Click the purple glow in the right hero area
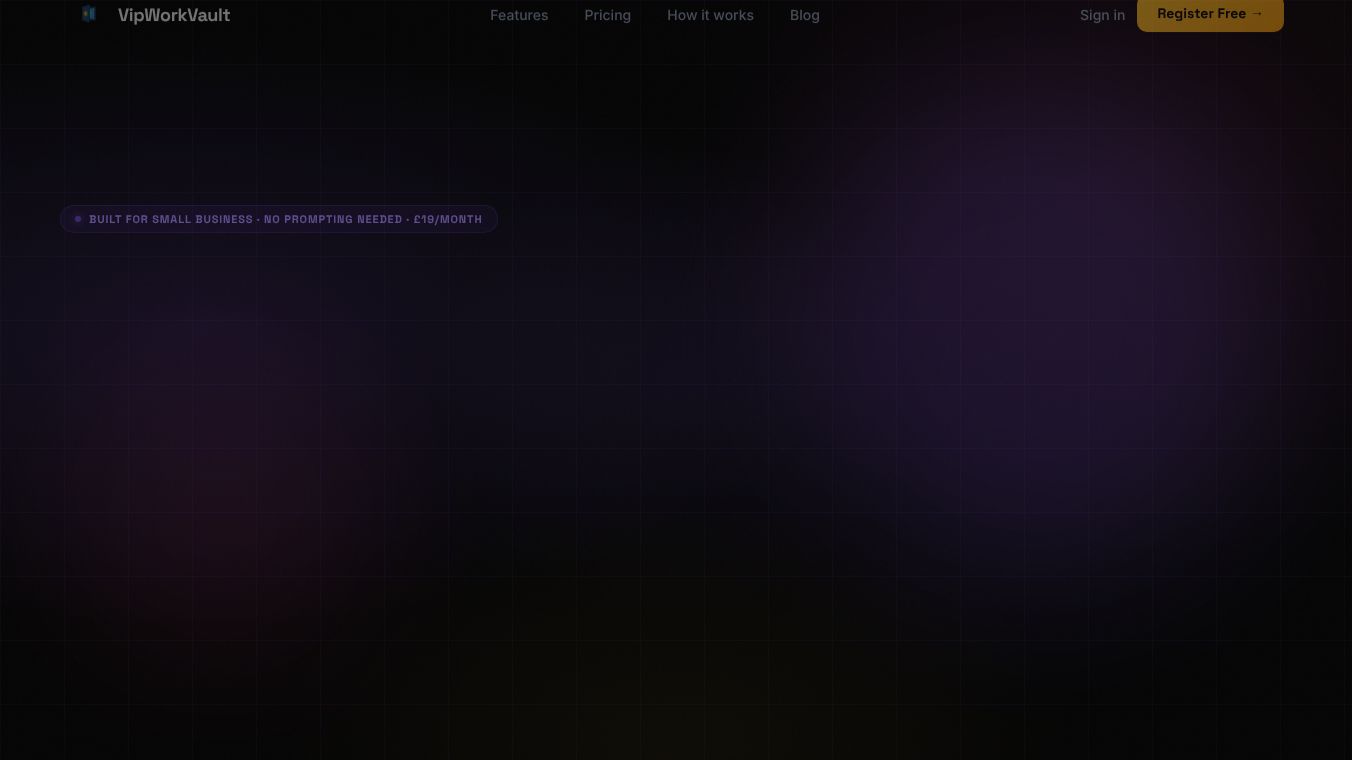Screen dimensions: 1352x760 coord(1040,290)
